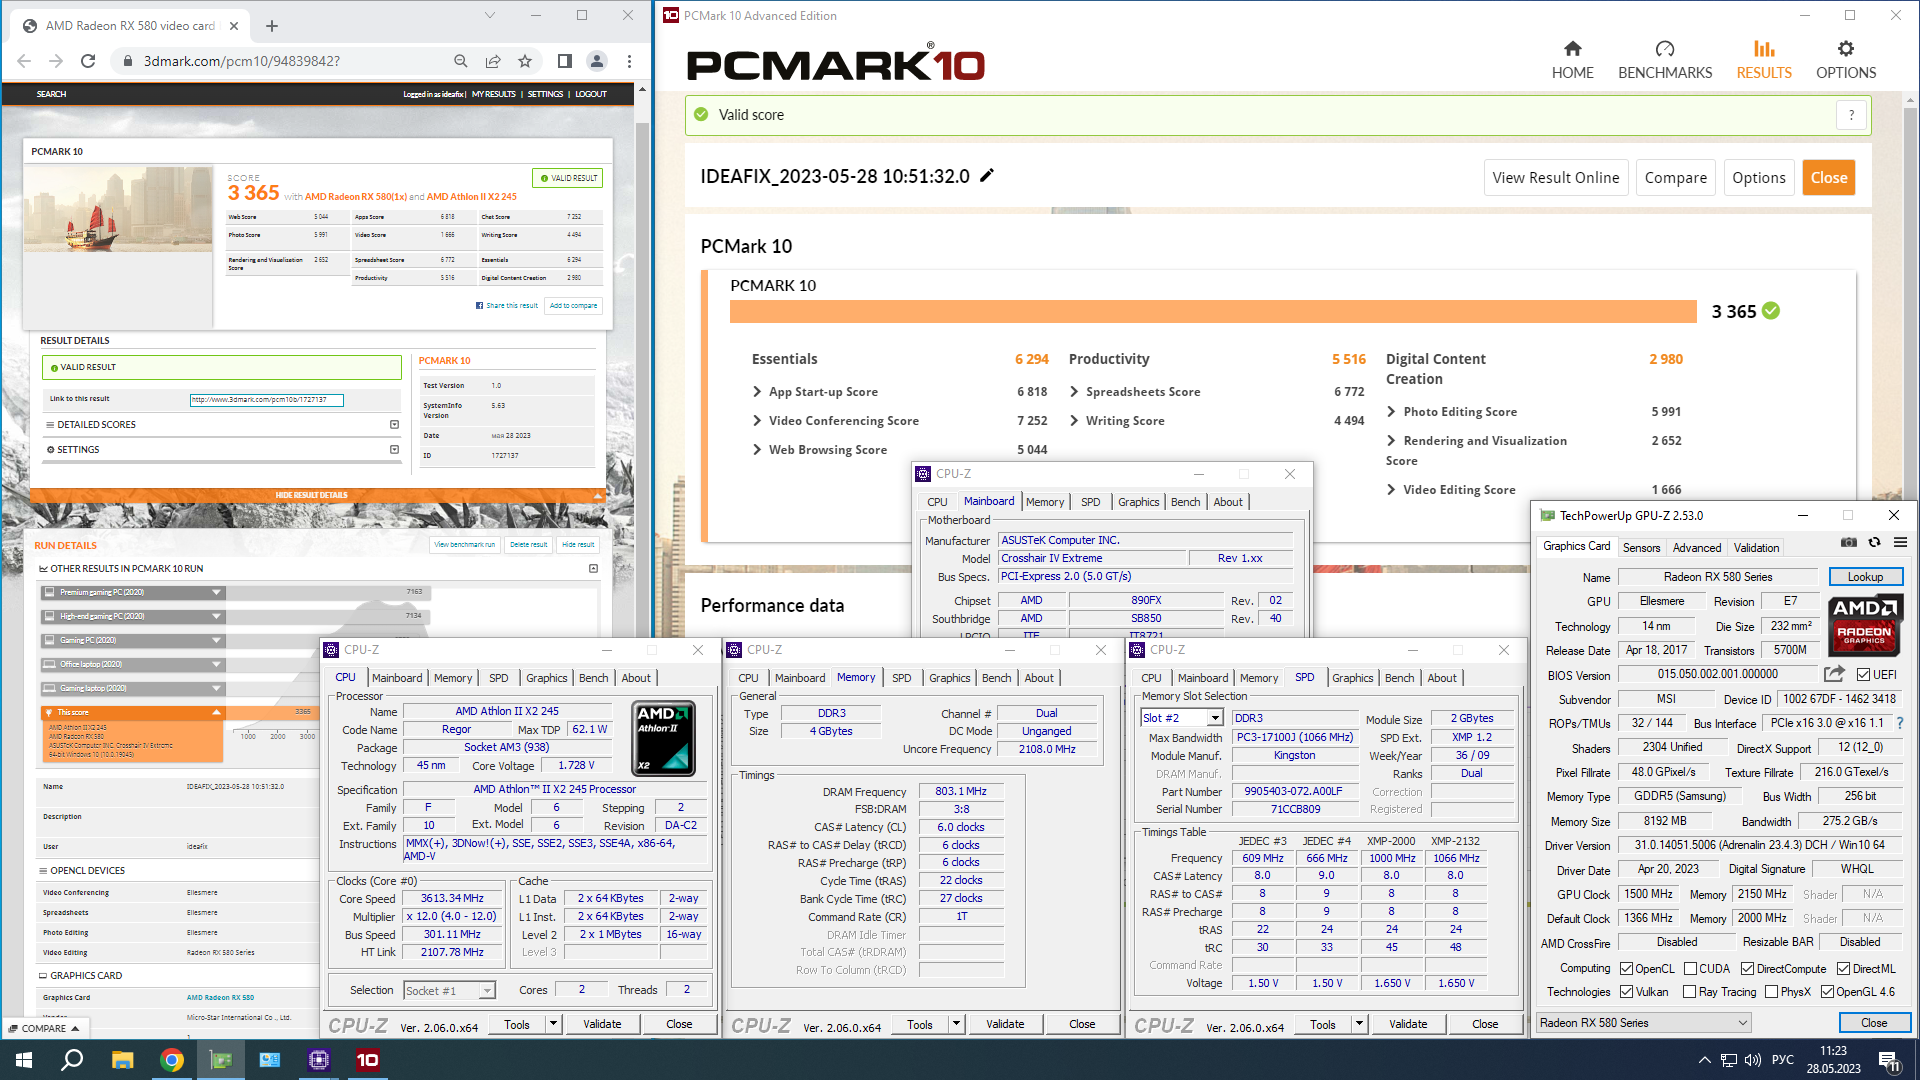Image resolution: width=1920 pixels, height=1080 pixels.
Task: Refresh GPU-Z readings
Action: pyautogui.click(x=1875, y=542)
